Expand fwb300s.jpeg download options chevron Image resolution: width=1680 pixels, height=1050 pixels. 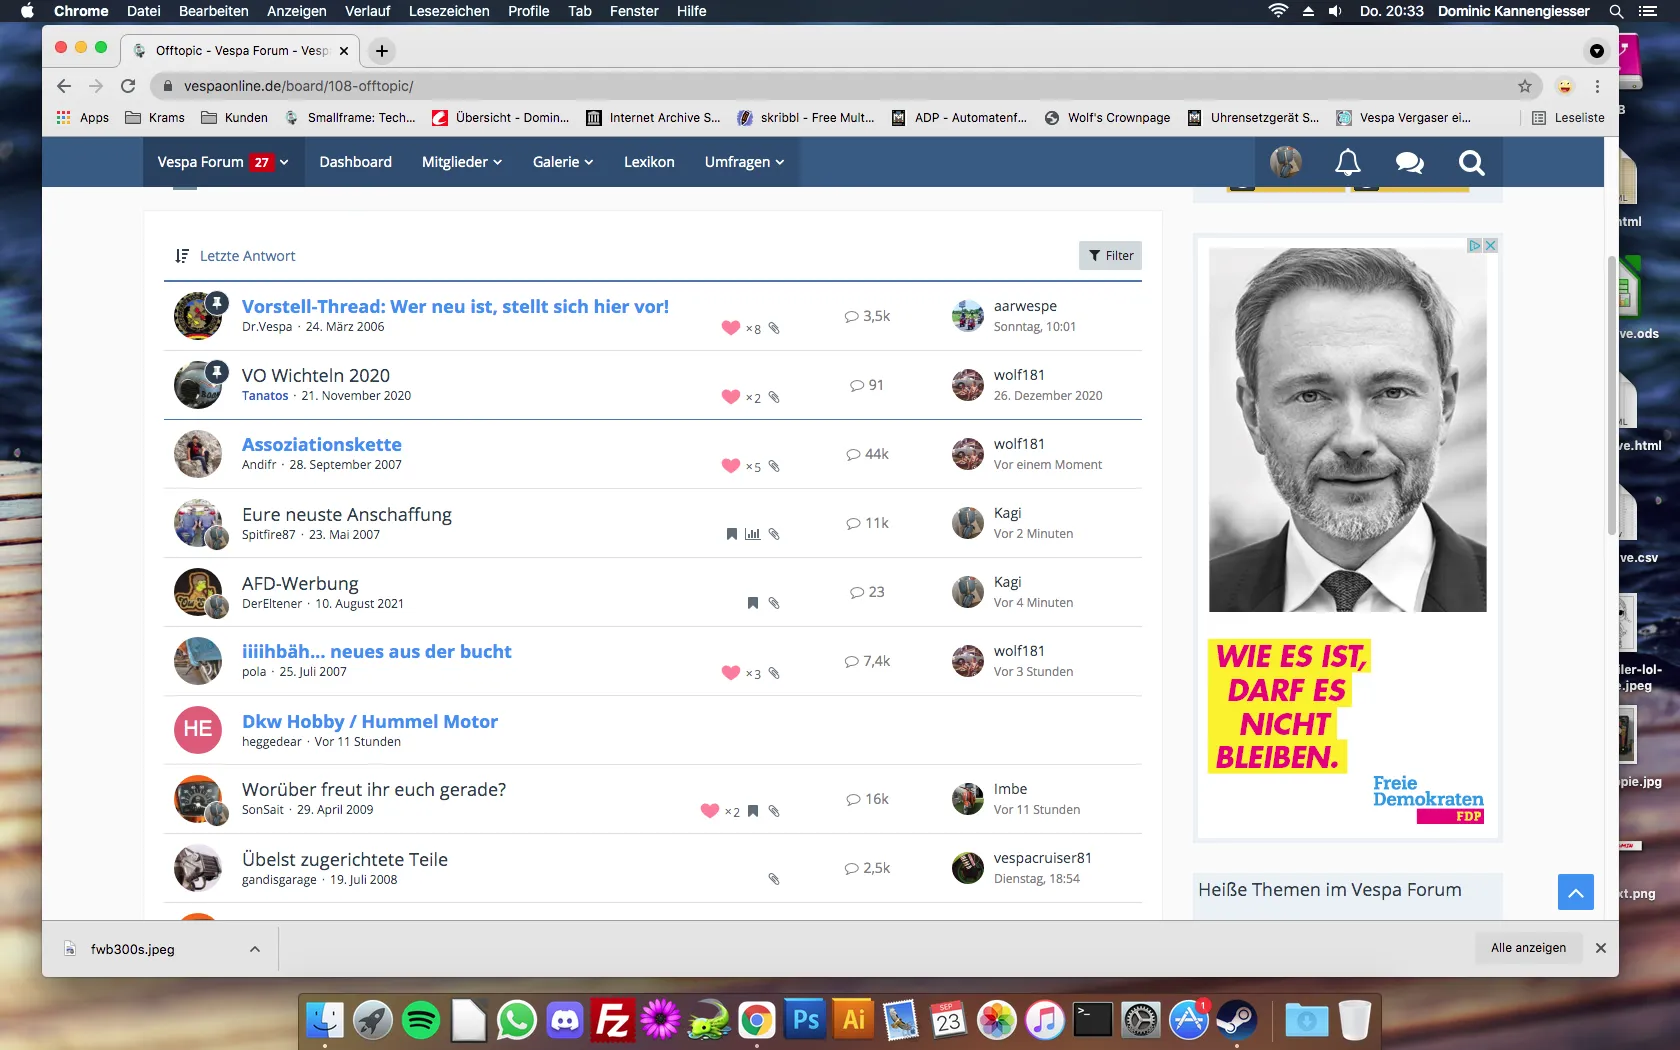pyautogui.click(x=255, y=949)
